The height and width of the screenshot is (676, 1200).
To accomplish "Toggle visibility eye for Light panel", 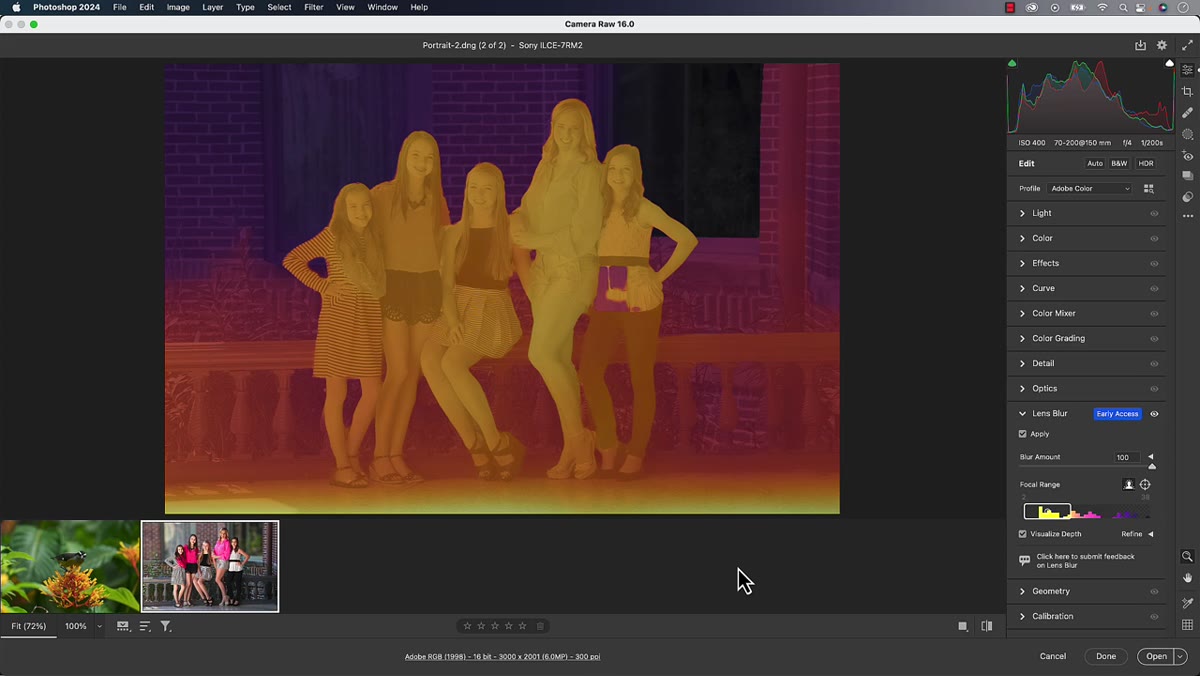I will [x=1154, y=213].
